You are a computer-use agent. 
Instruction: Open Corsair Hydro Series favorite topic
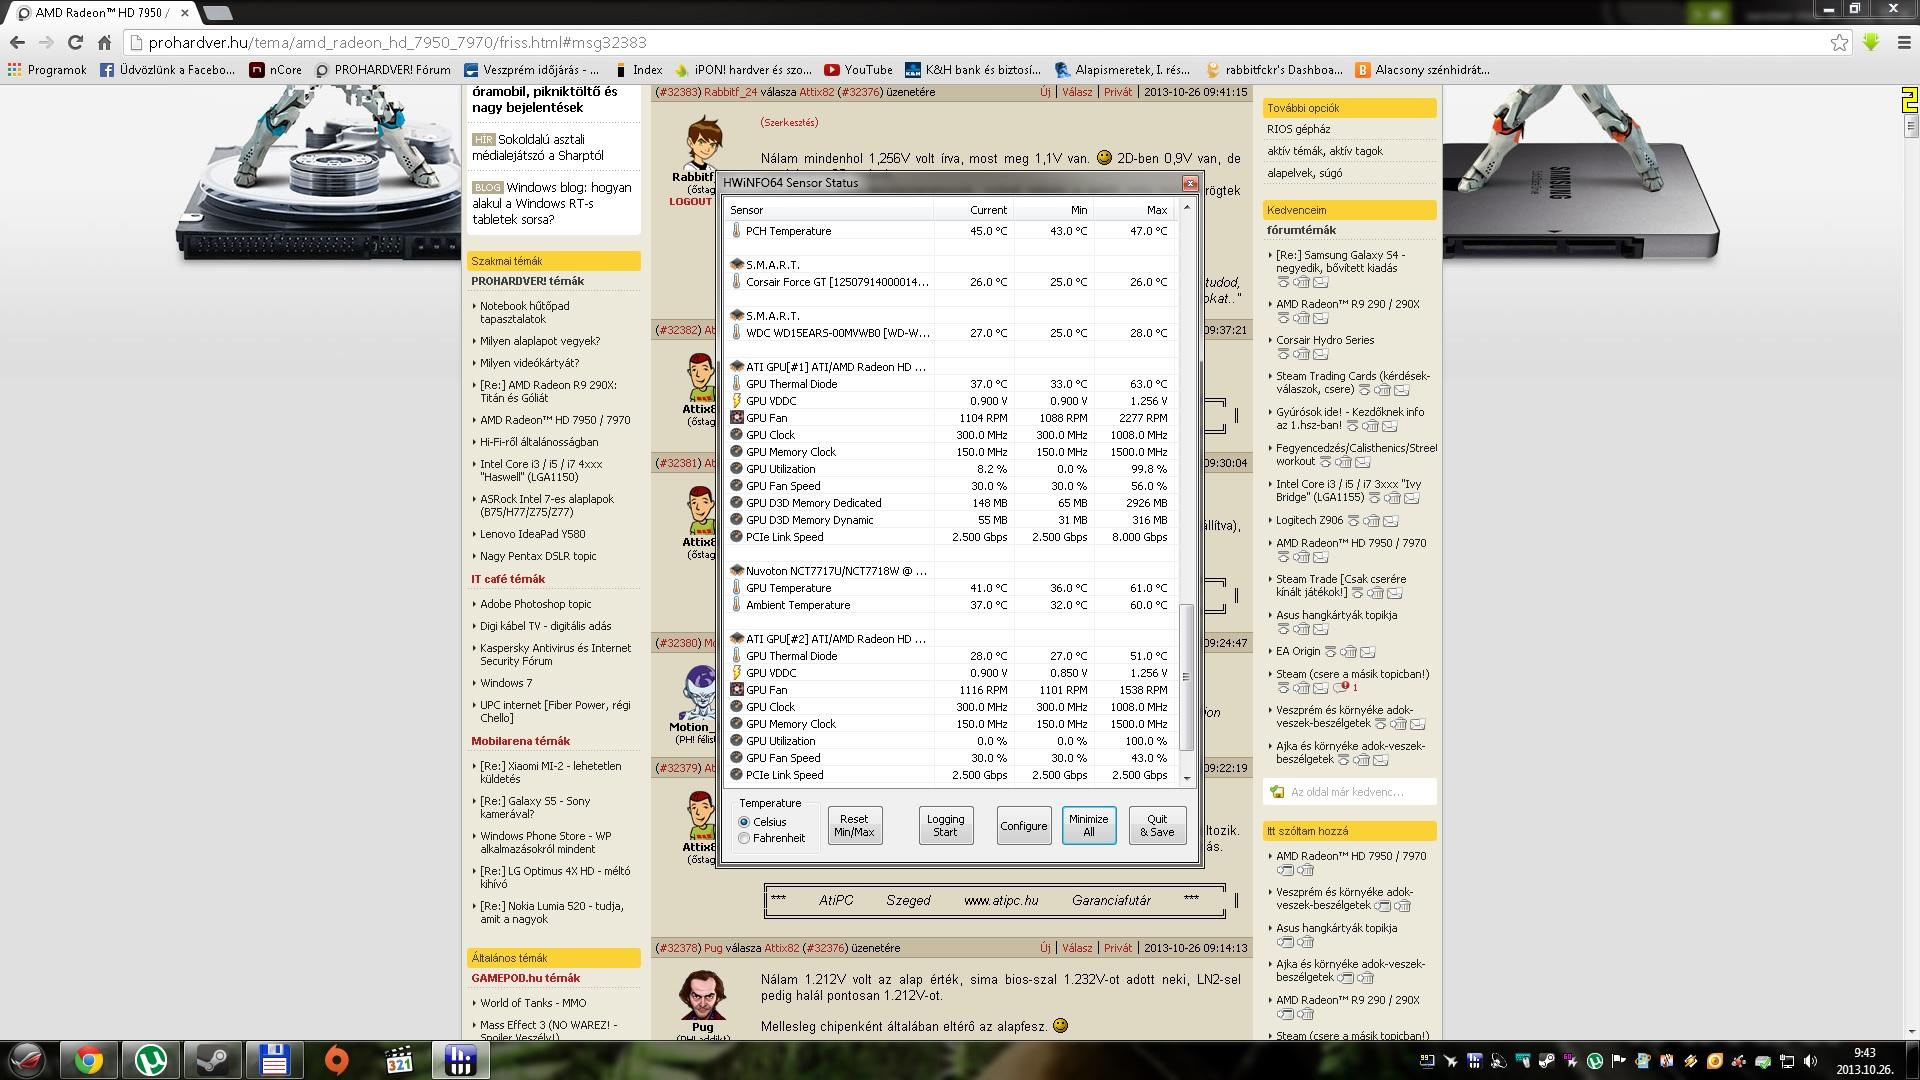click(x=1325, y=340)
